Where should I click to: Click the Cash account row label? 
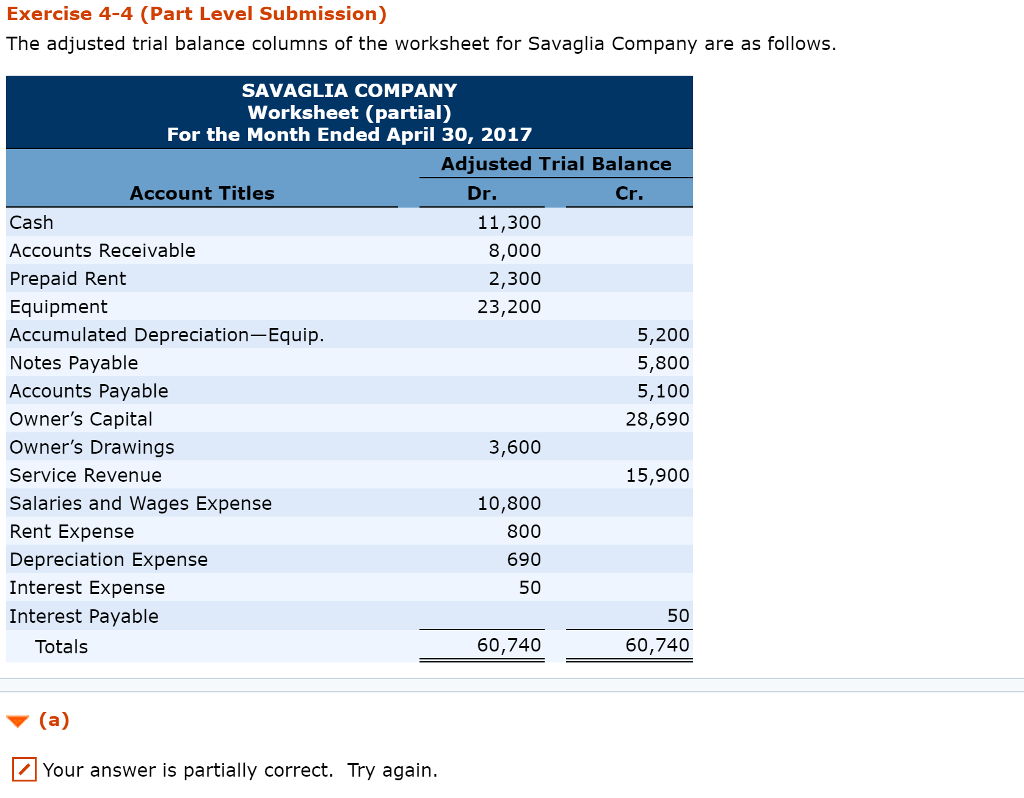(32, 222)
